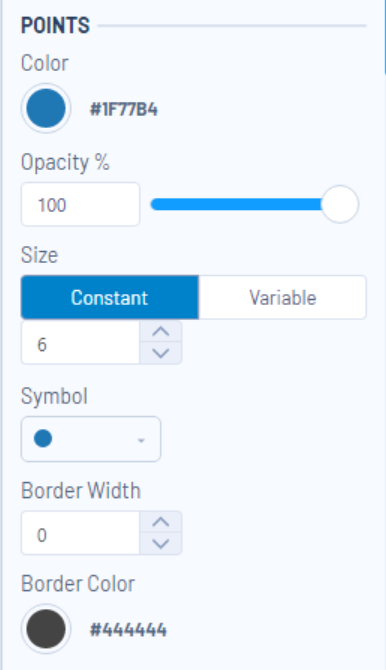Click the Symbol dropdown caret arrow

(141, 440)
